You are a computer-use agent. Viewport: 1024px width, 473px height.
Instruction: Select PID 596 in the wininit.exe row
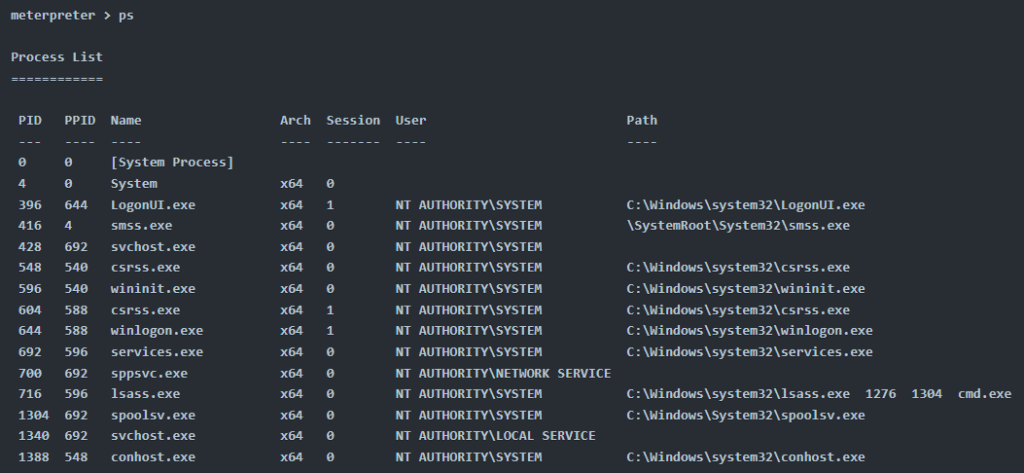tap(30, 288)
